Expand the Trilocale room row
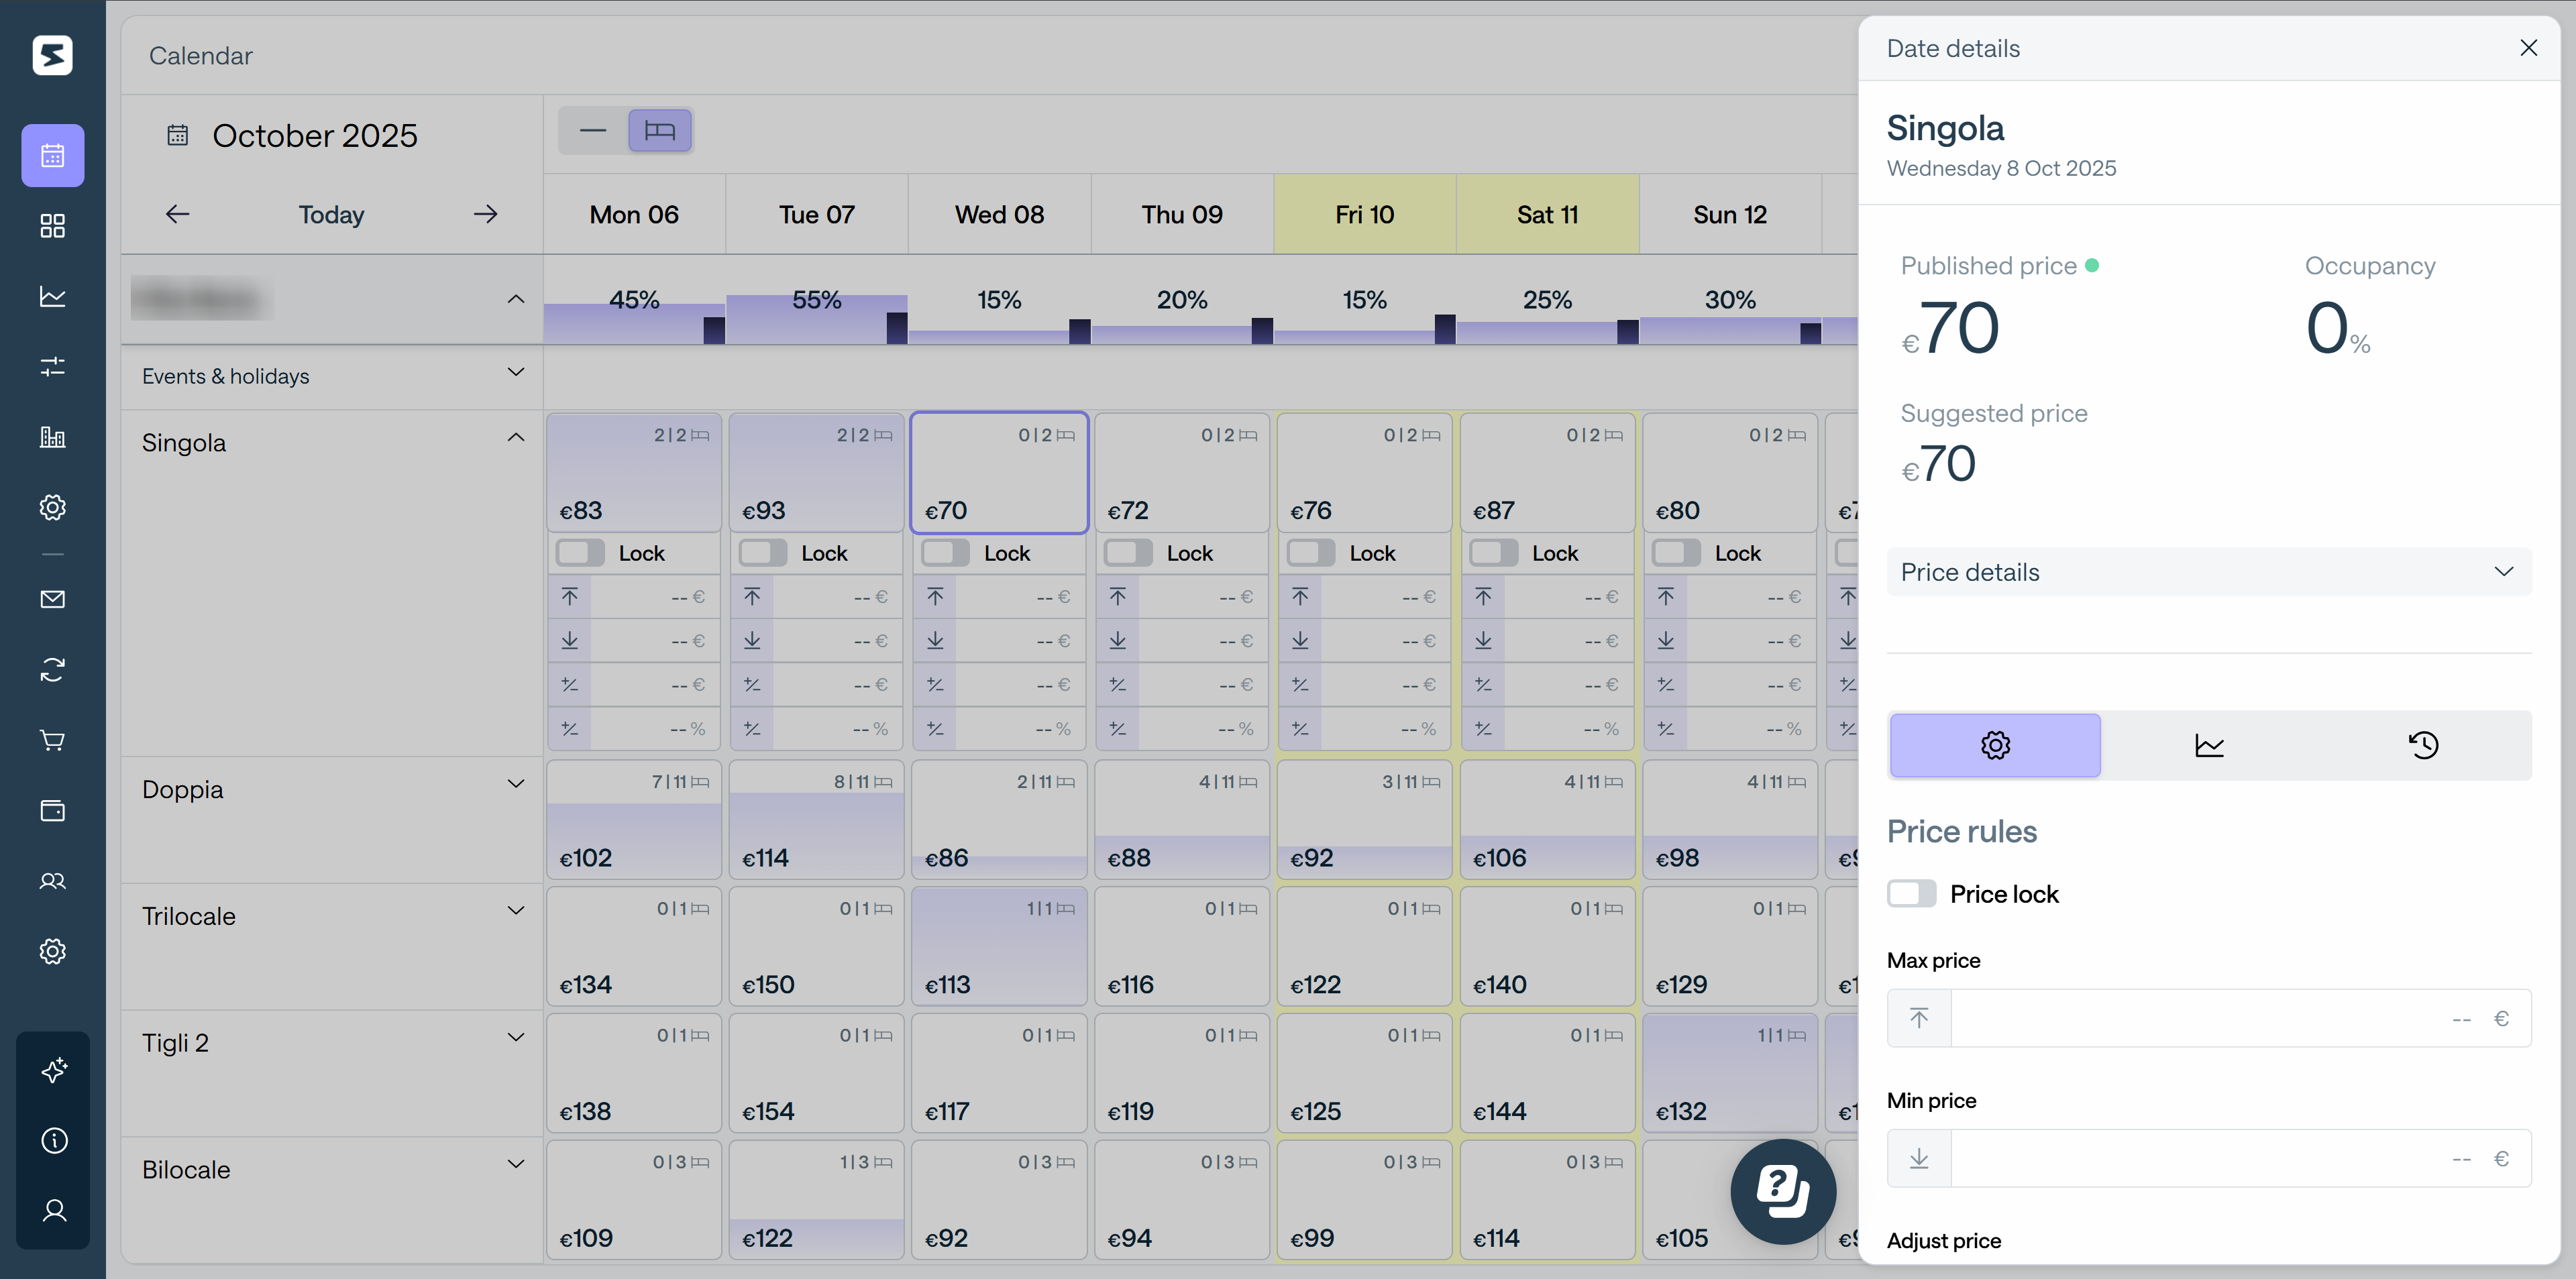 [516, 911]
